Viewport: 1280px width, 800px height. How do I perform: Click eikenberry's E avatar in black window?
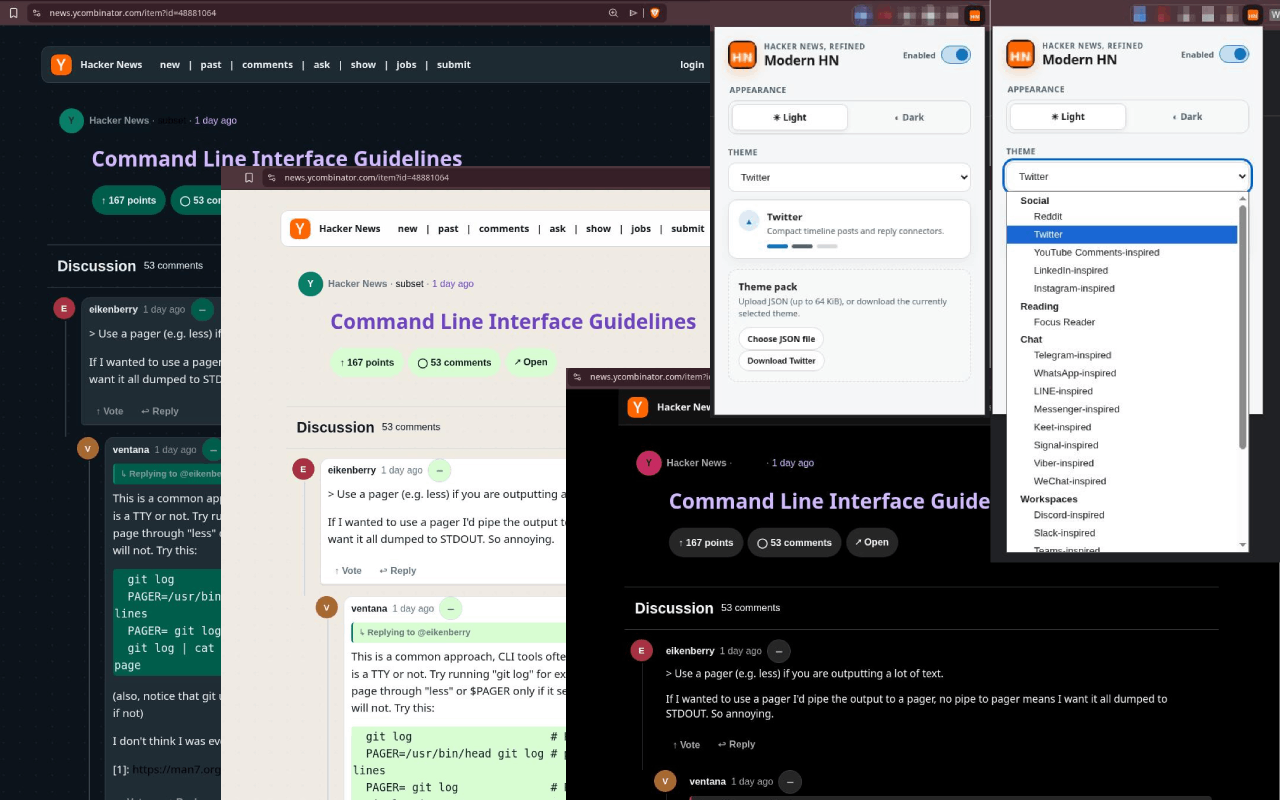(x=641, y=651)
